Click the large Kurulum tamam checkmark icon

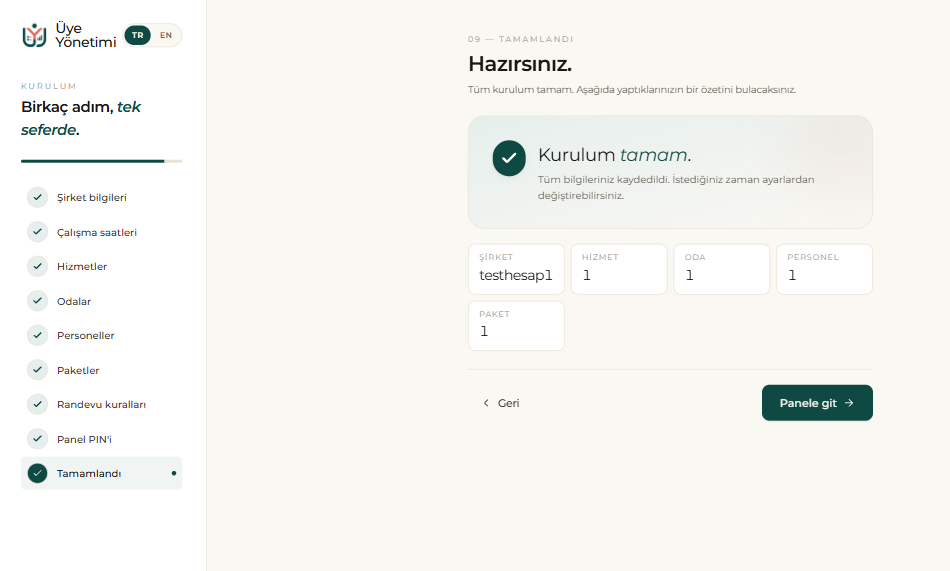(509, 158)
